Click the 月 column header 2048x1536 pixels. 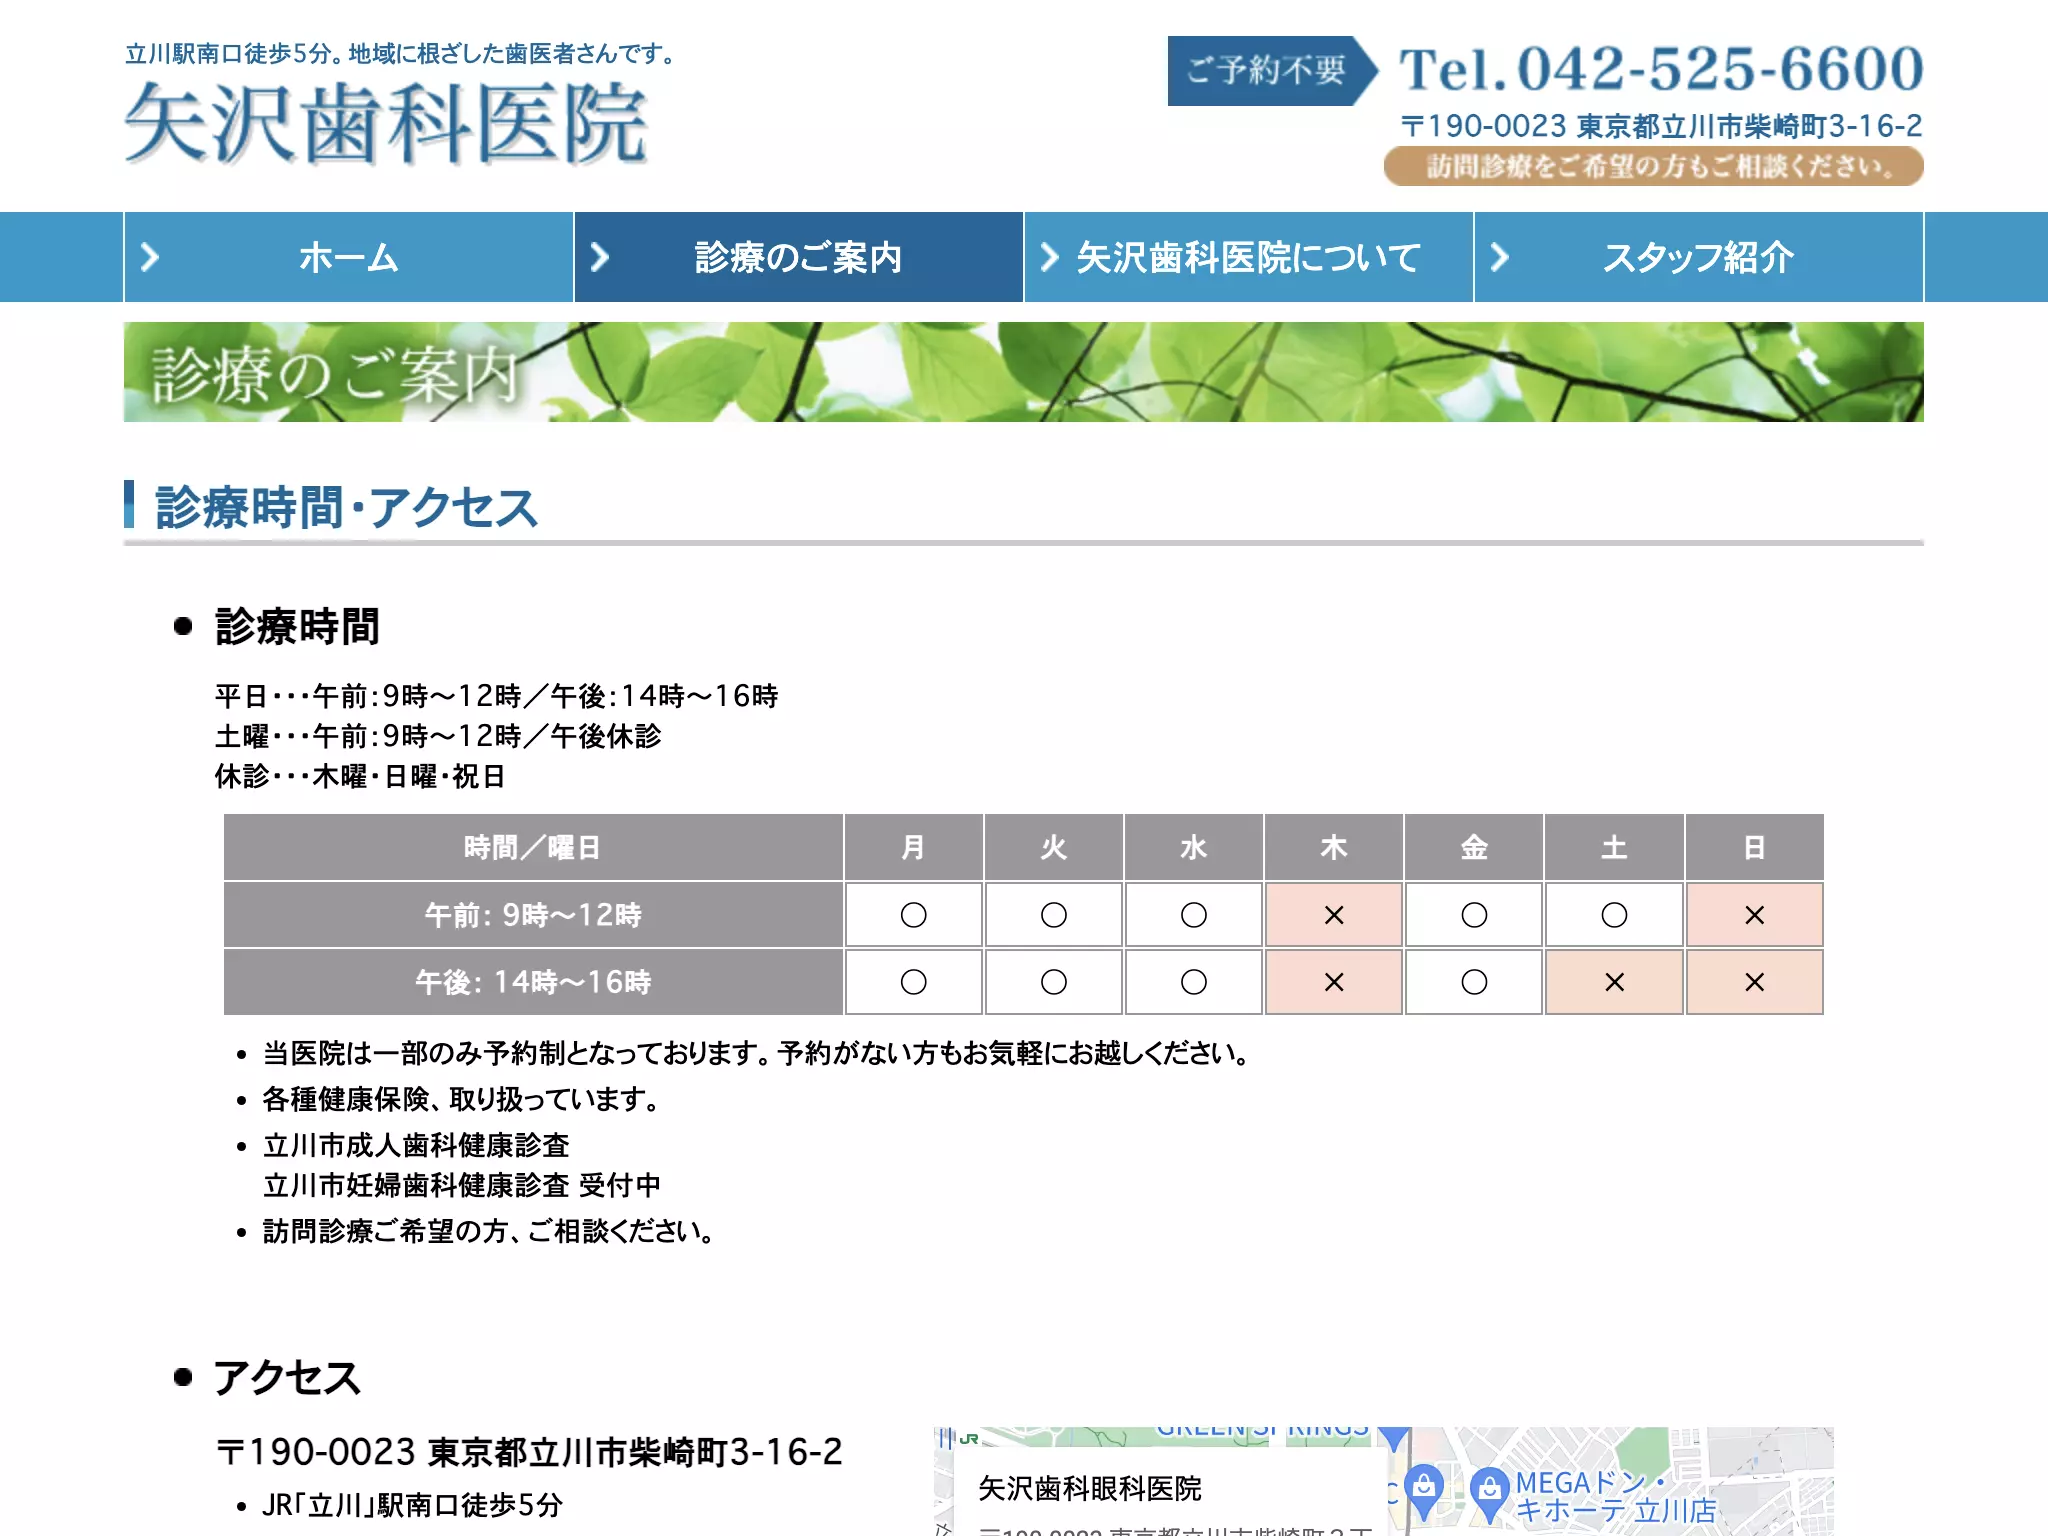(x=913, y=847)
